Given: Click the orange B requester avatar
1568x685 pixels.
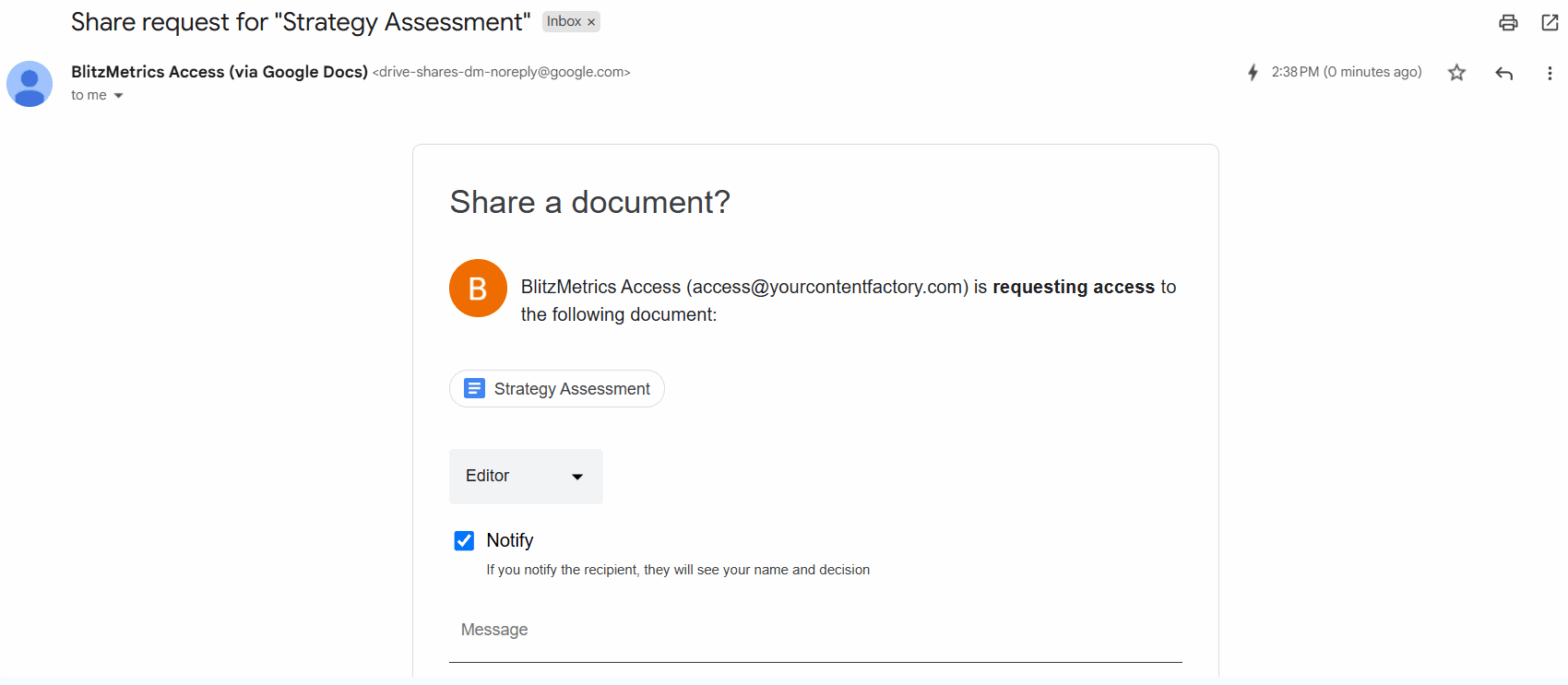Looking at the screenshot, I should pyautogui.click(x=477, y=289).
